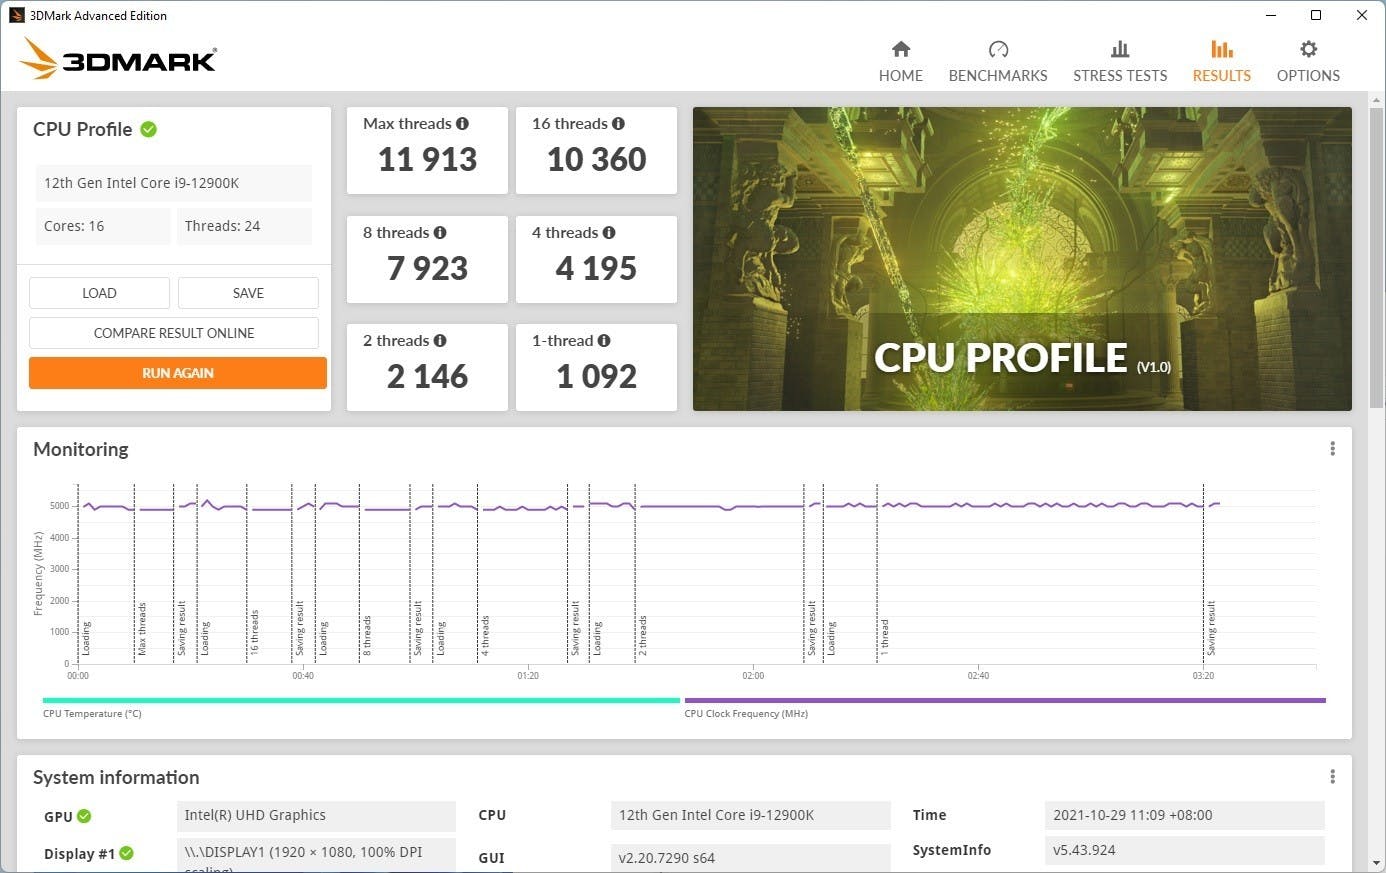Click info icon next to Max threads
Image resolution: width=1386 pixels, height=873 pixels.
point(462,124)
